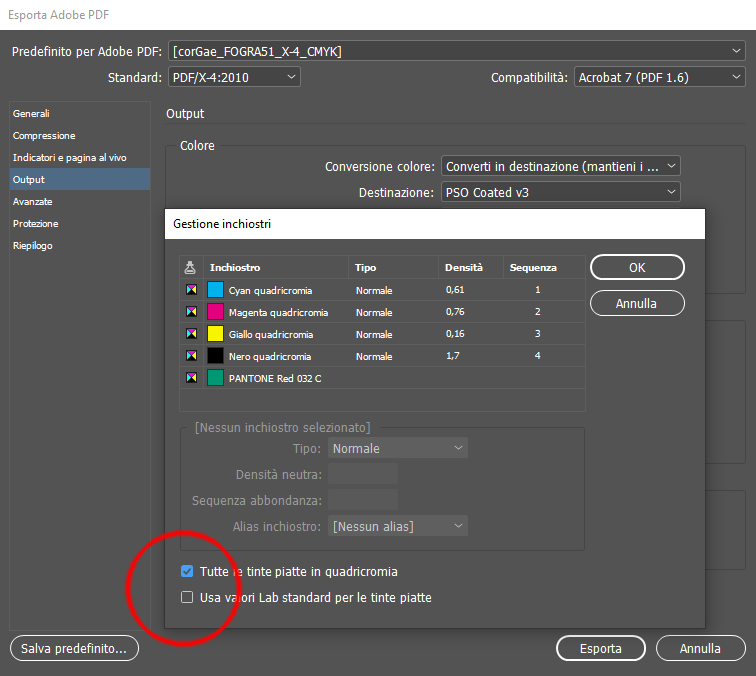Click the green swatch for PANTONE Red 032 C
This screenshot has height=676, width=756.
tap(215, 378)
